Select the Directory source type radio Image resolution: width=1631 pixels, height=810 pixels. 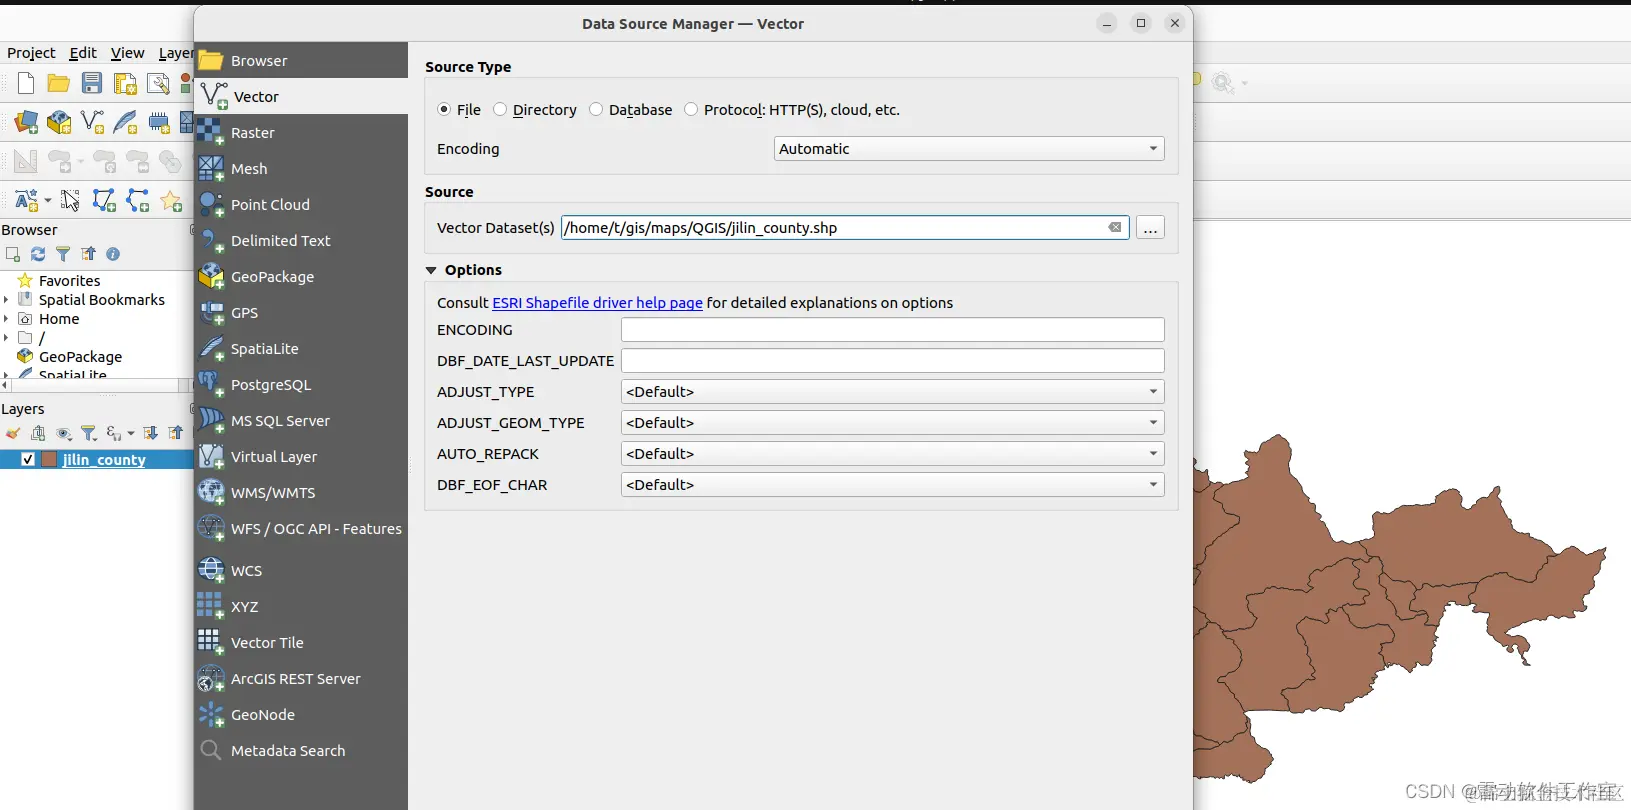point(500,110)
